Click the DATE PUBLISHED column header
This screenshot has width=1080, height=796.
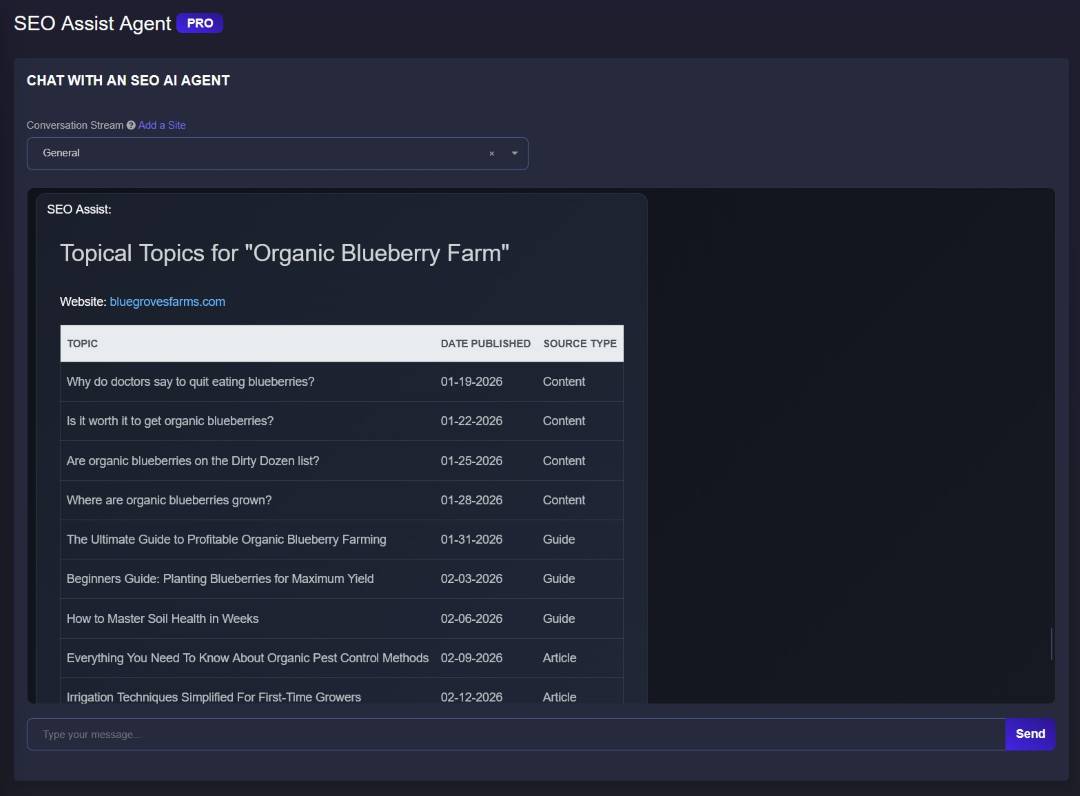(486, 344)
